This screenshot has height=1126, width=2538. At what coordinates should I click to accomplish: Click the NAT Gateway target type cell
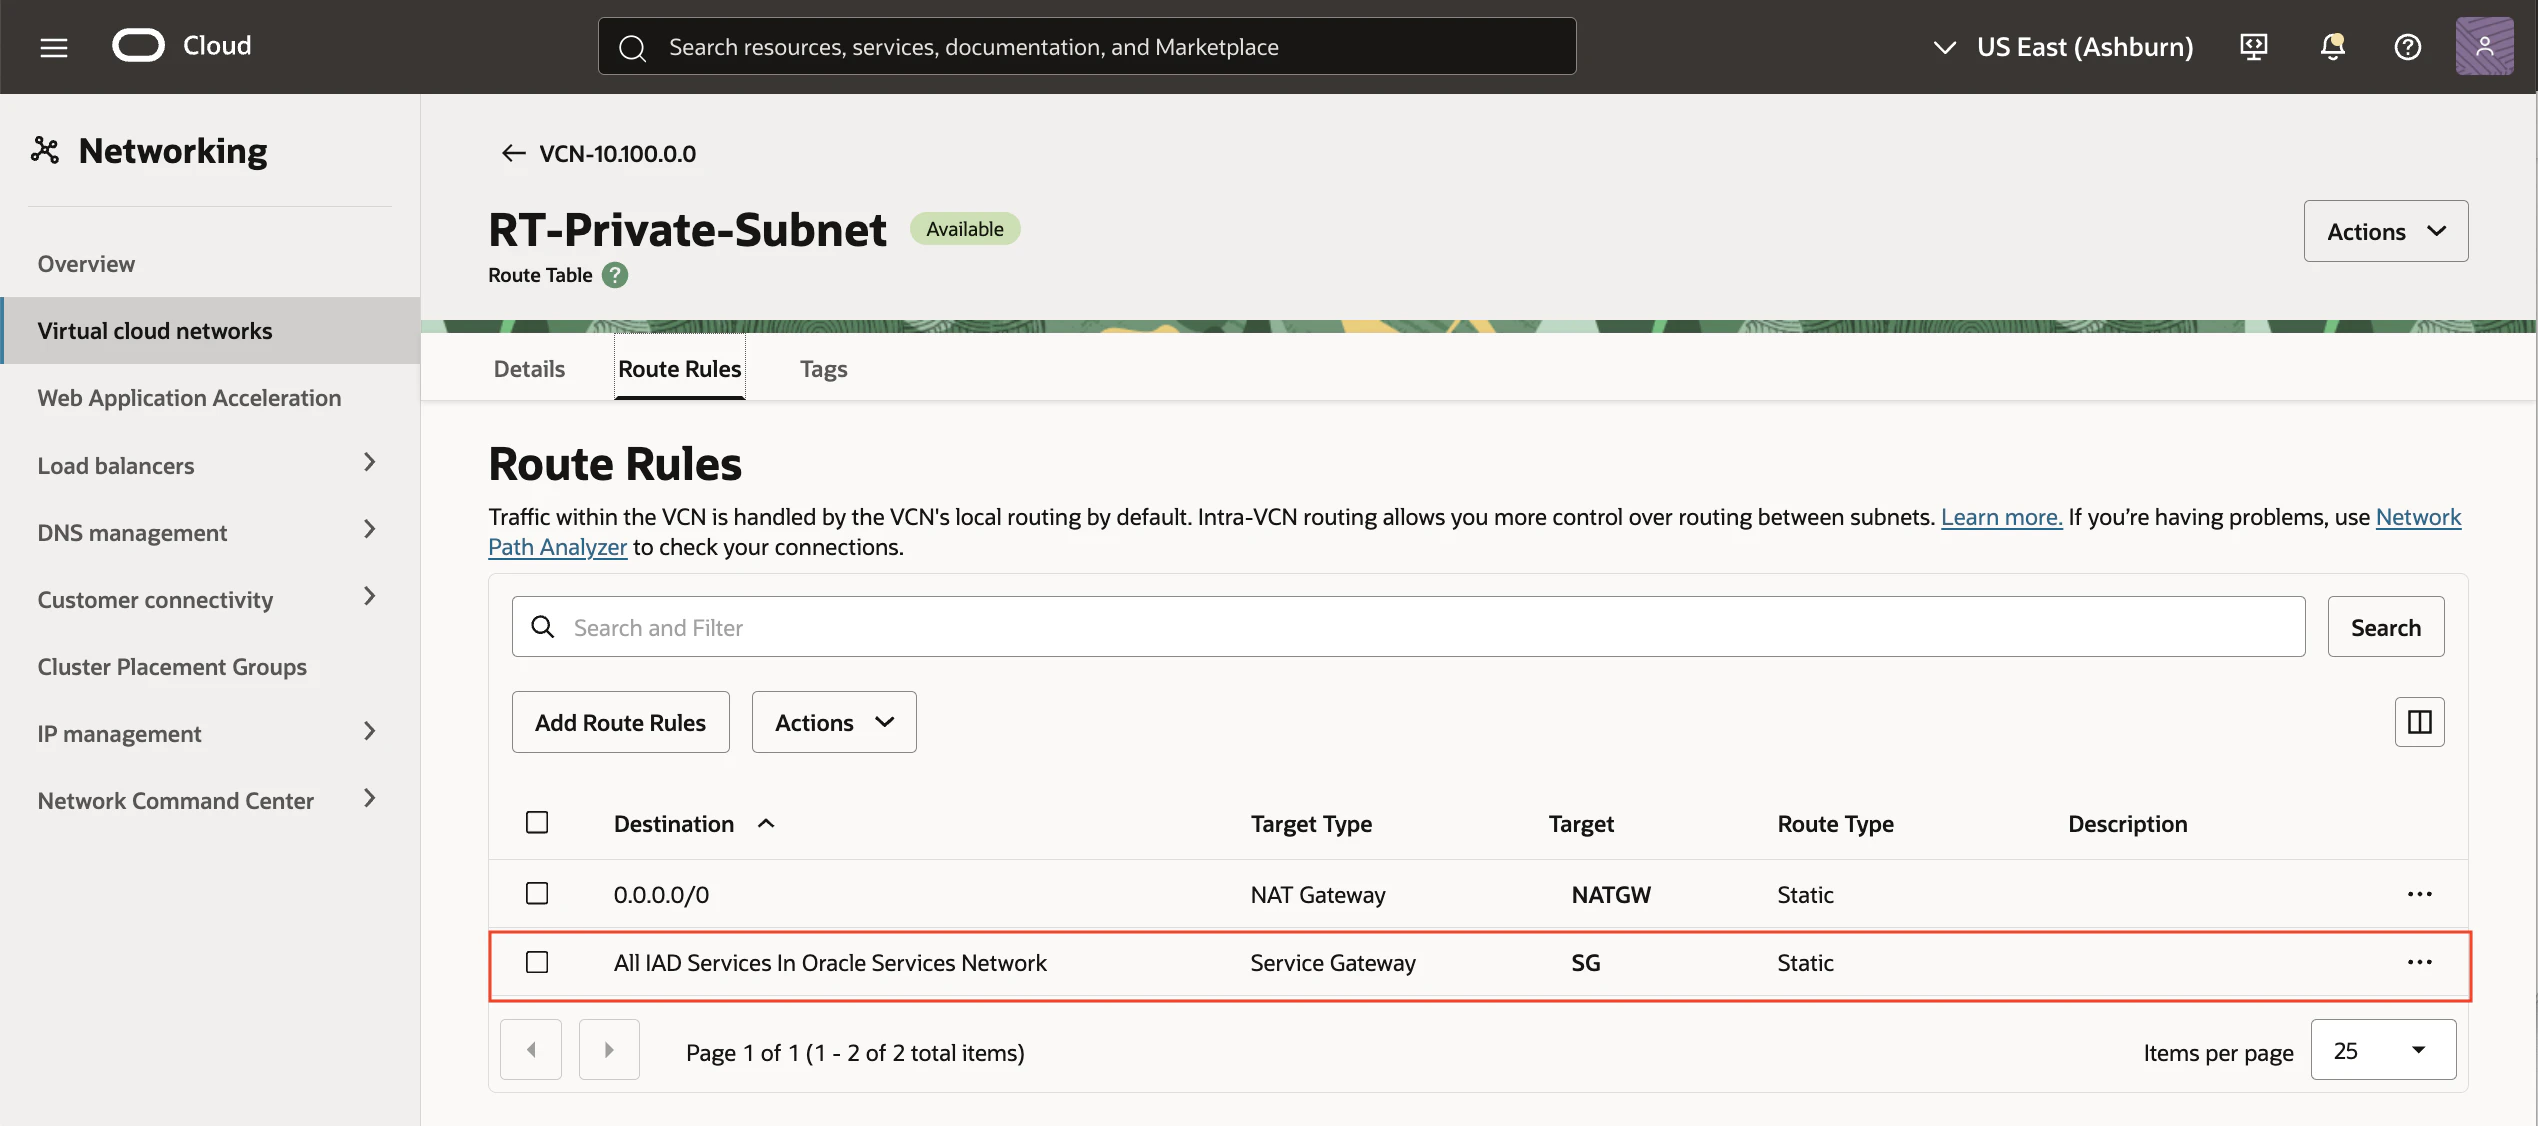(1317, 894)
